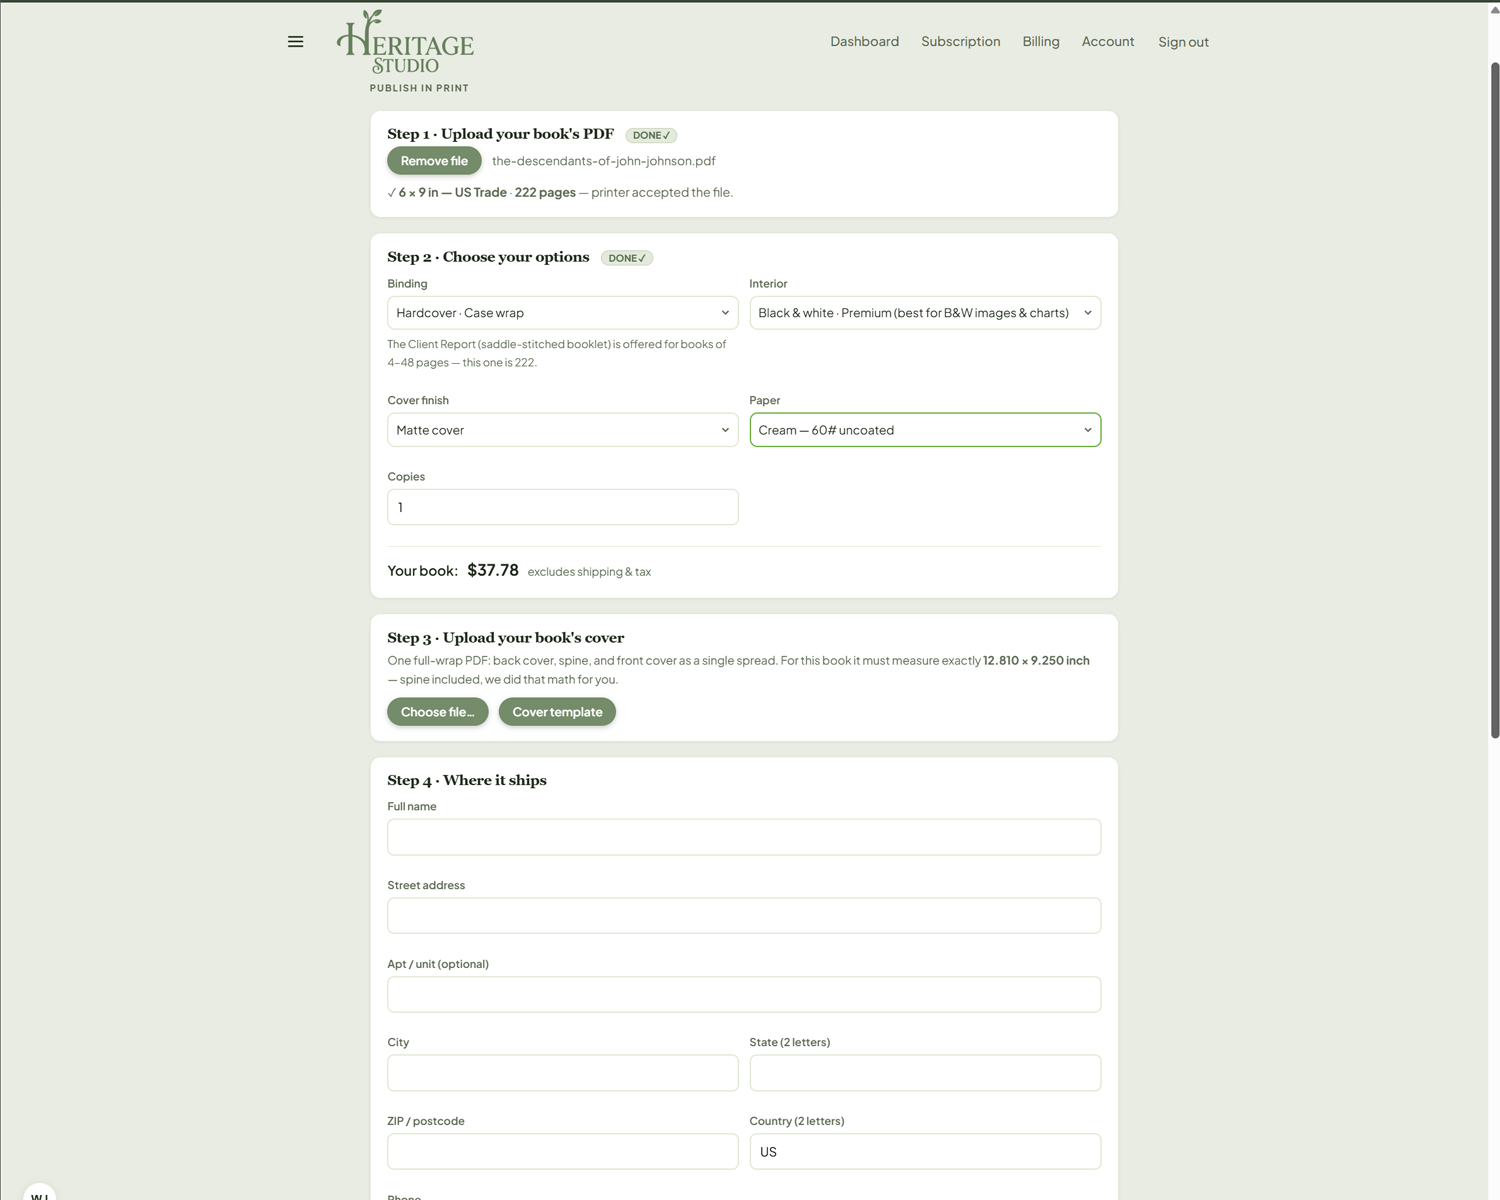
Task: Open Account settings link
Action: 1108,41
